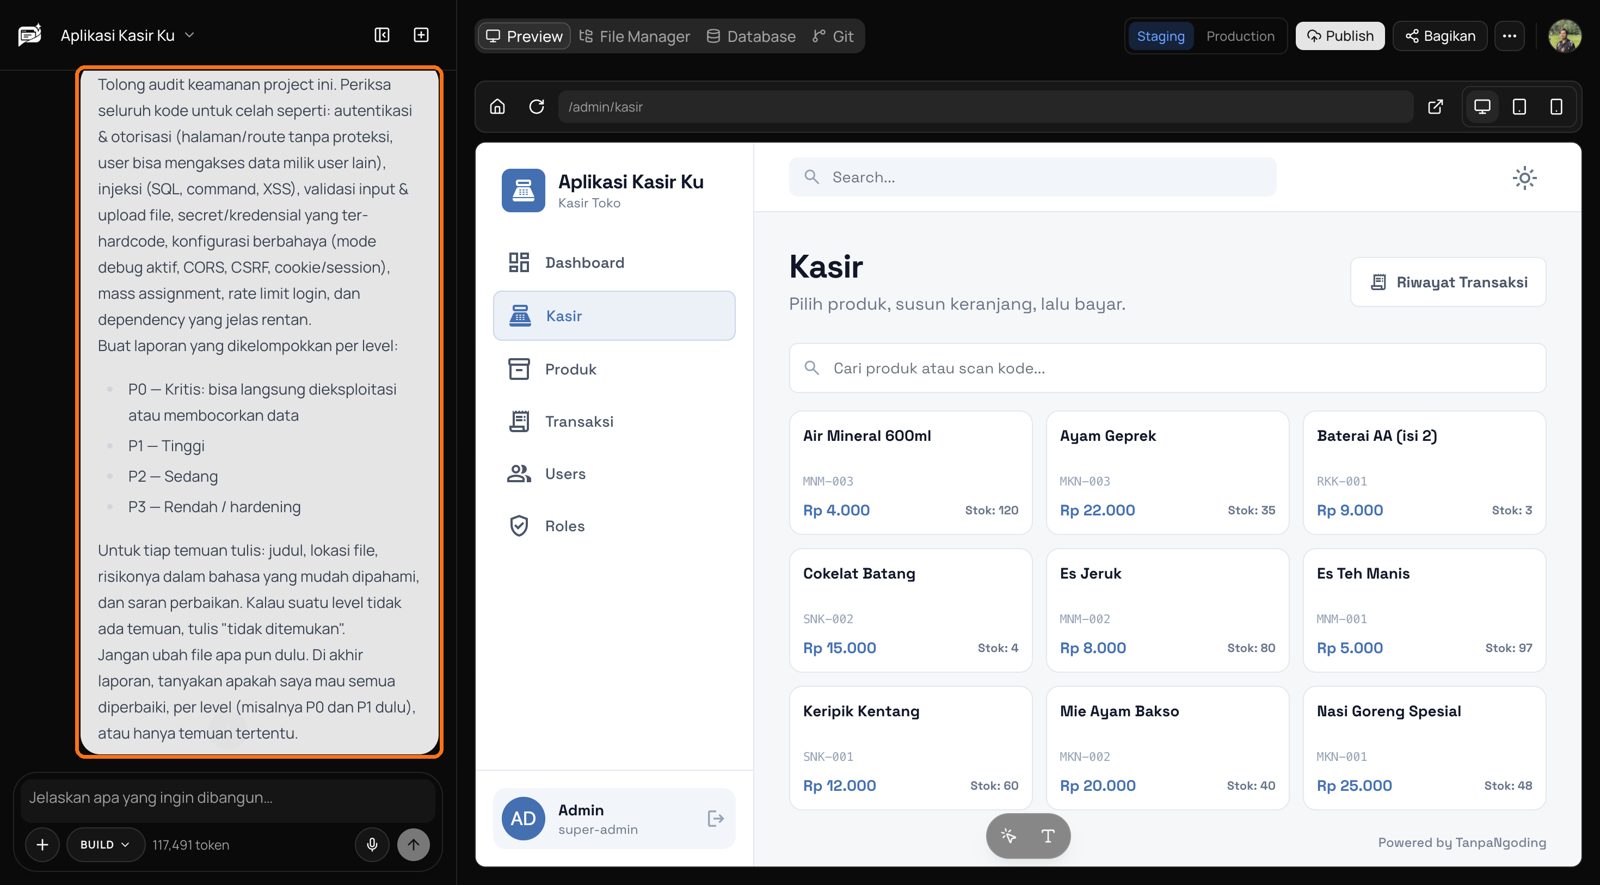Viewport: 1600px width, 885px height.
Task: Start a new chat with the plus-square icon
Action: 421,35
